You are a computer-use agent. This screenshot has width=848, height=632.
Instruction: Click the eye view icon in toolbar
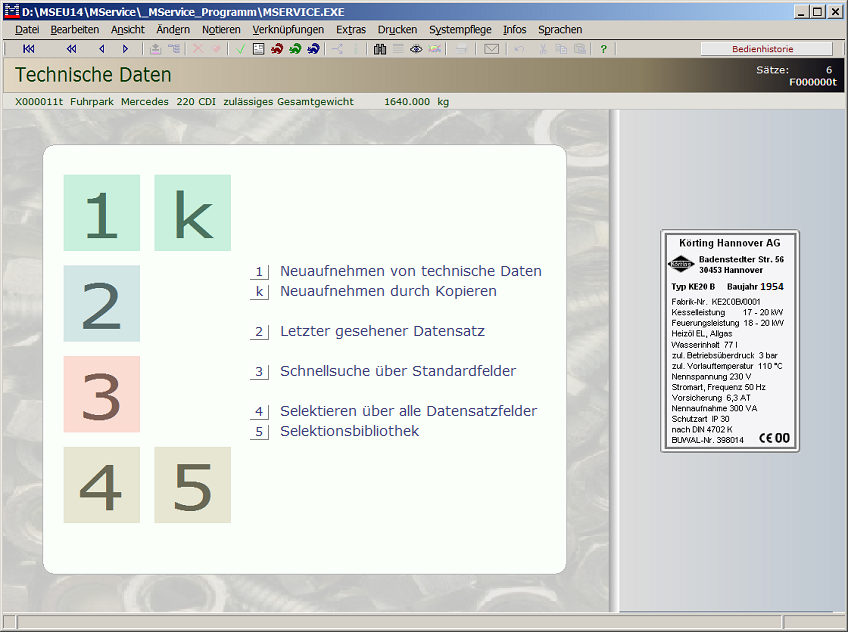coord(416,49)
